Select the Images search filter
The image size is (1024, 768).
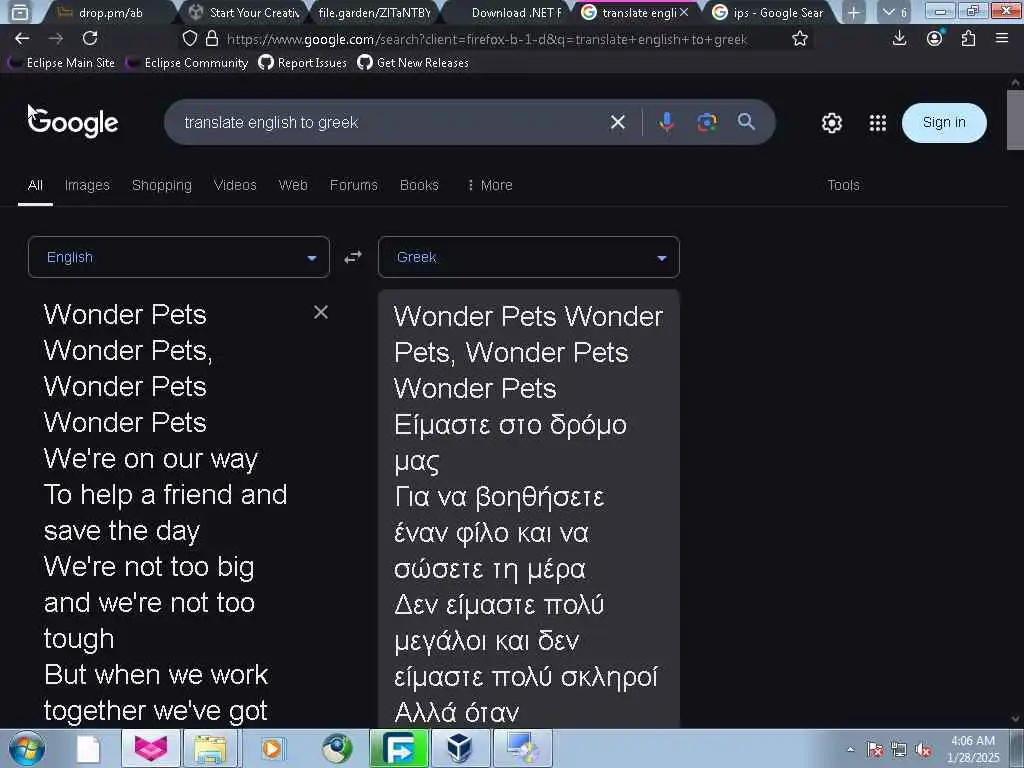pyautogui.click(x=87, y=185)
